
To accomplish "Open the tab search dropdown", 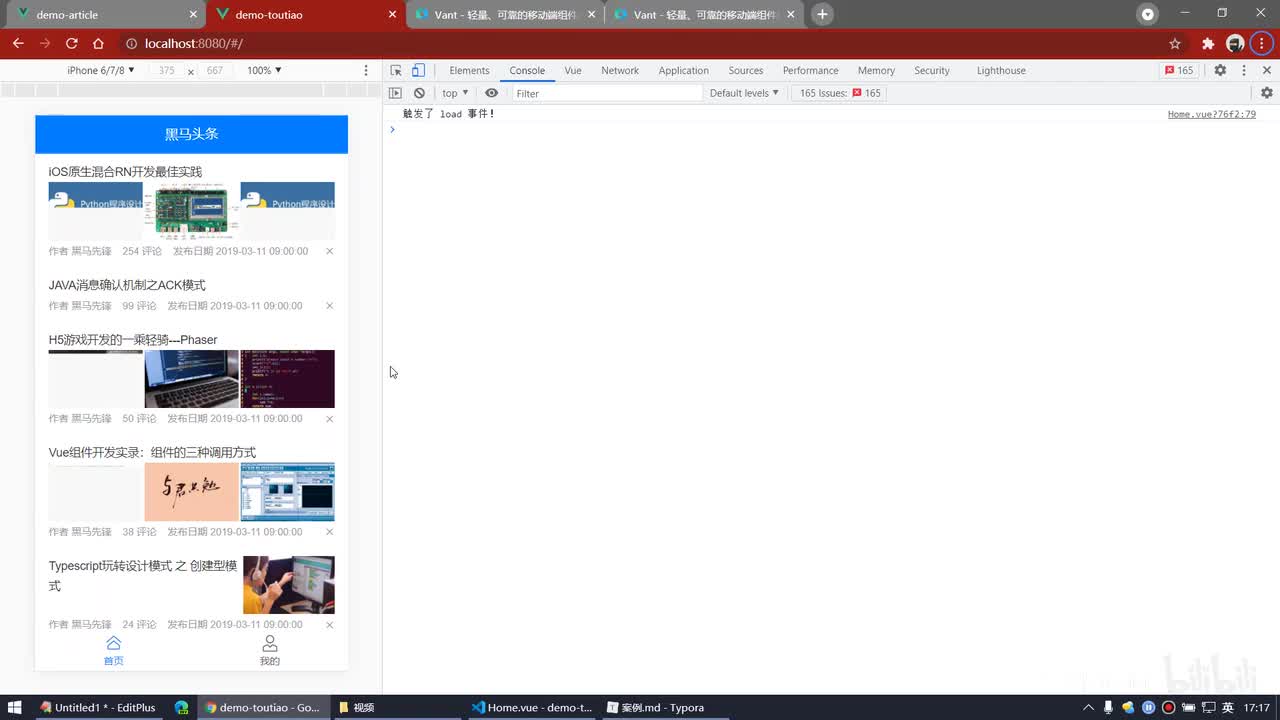I will click(x=1148, y=14).
